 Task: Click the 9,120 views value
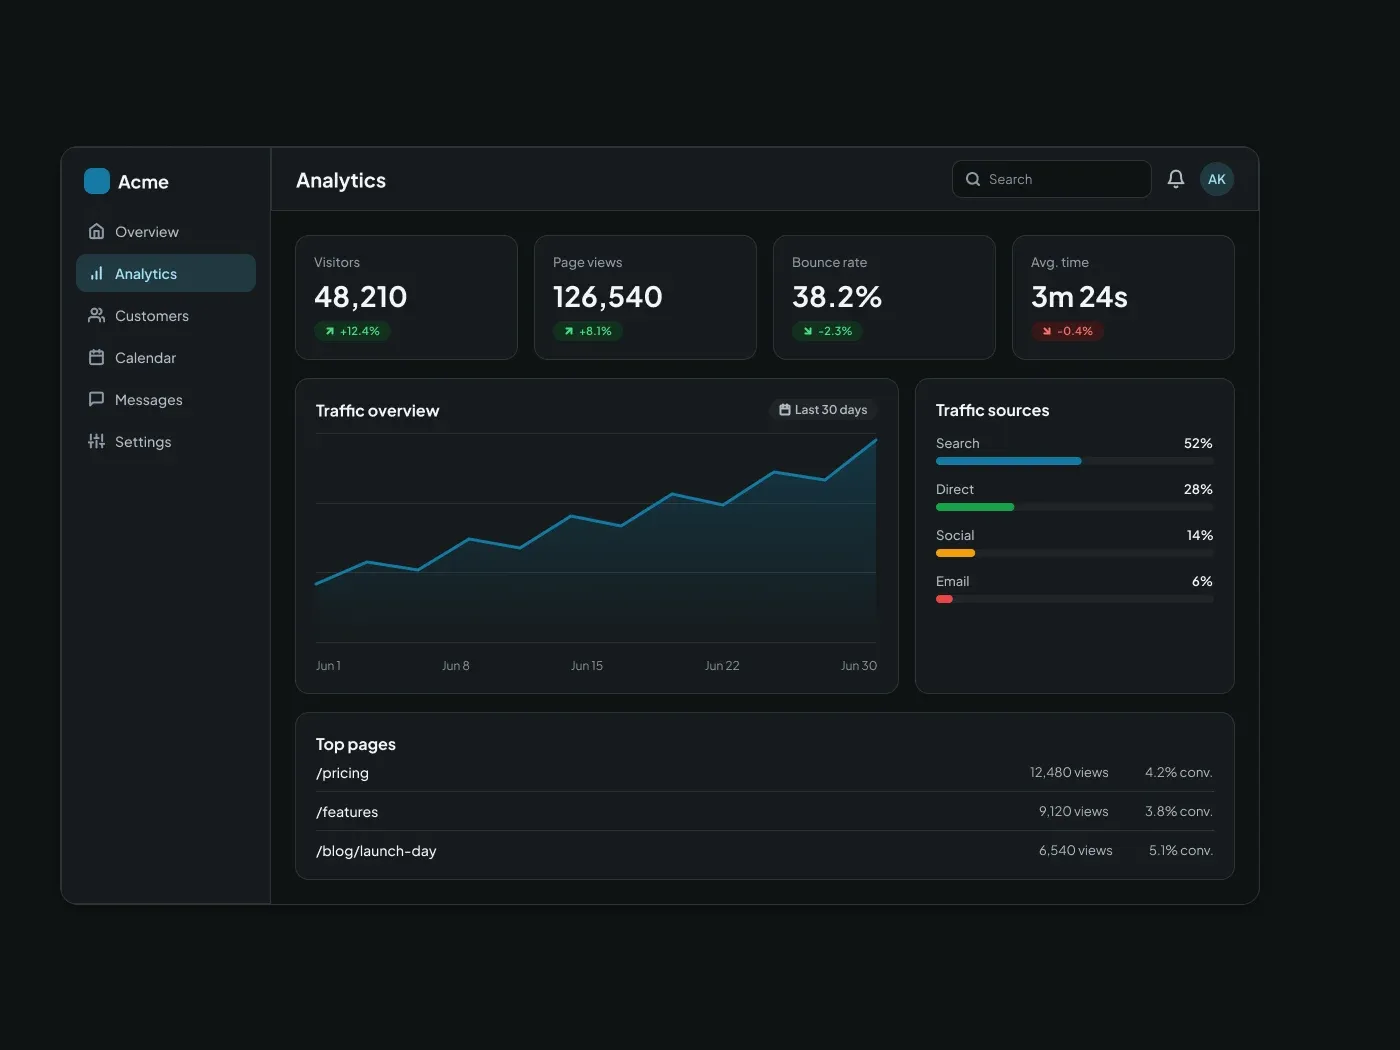point(1073,811)
